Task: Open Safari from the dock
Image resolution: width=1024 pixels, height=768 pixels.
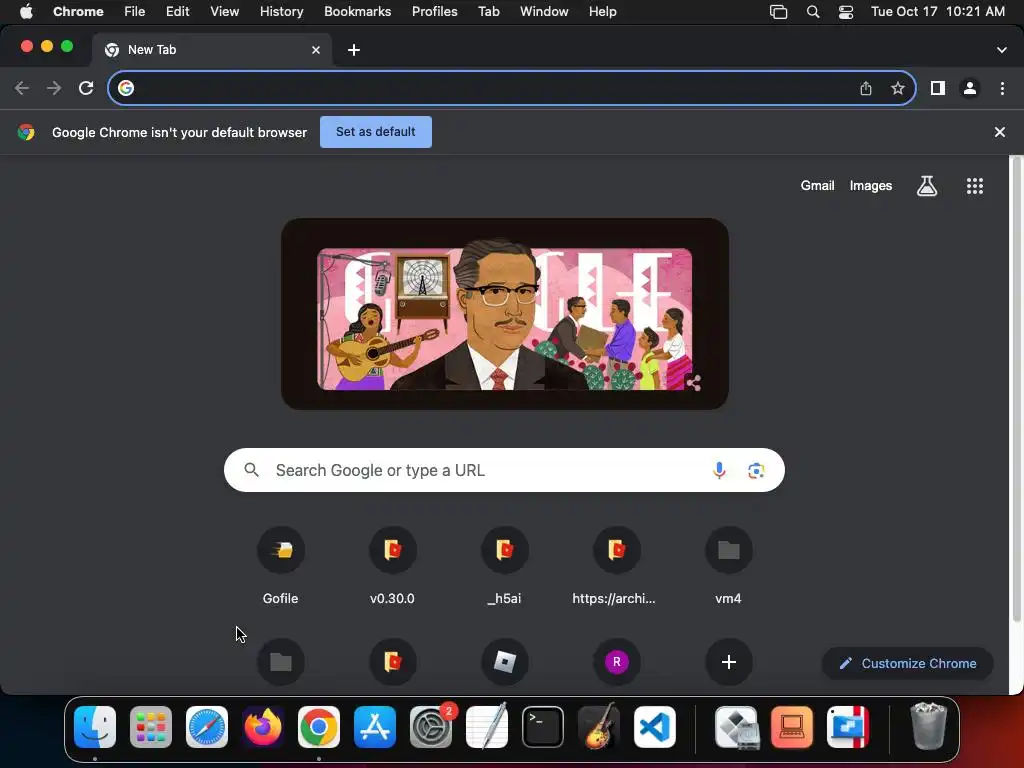Action: (207, 727)
